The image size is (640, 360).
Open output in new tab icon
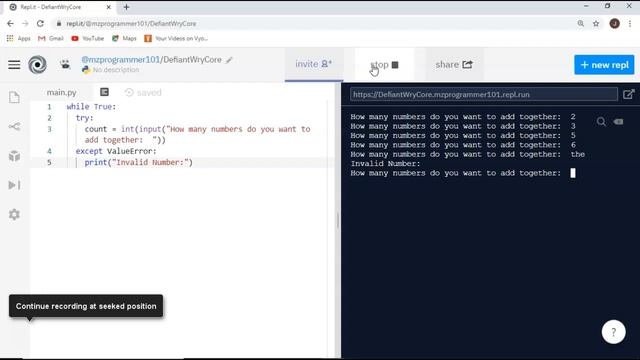point(629,94)
